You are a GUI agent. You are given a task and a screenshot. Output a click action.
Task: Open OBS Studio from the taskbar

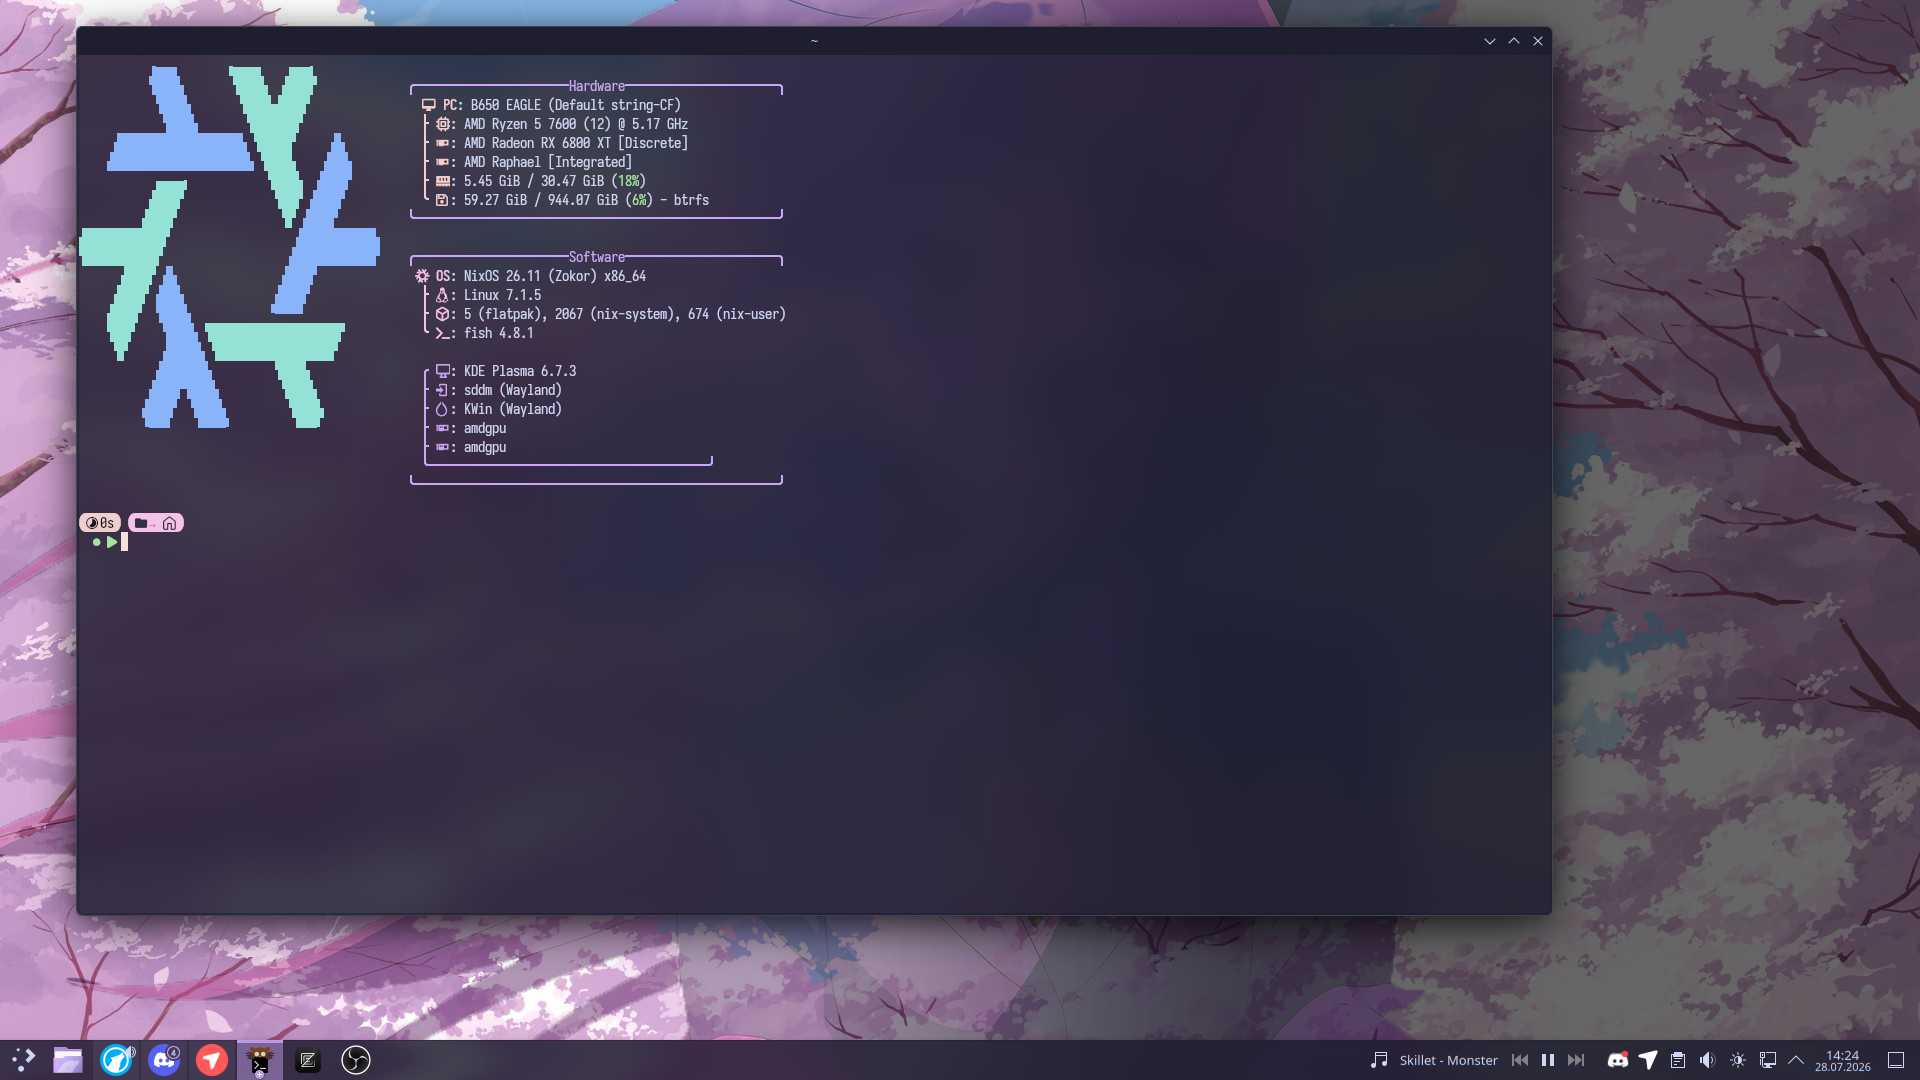coord(356,1060)
